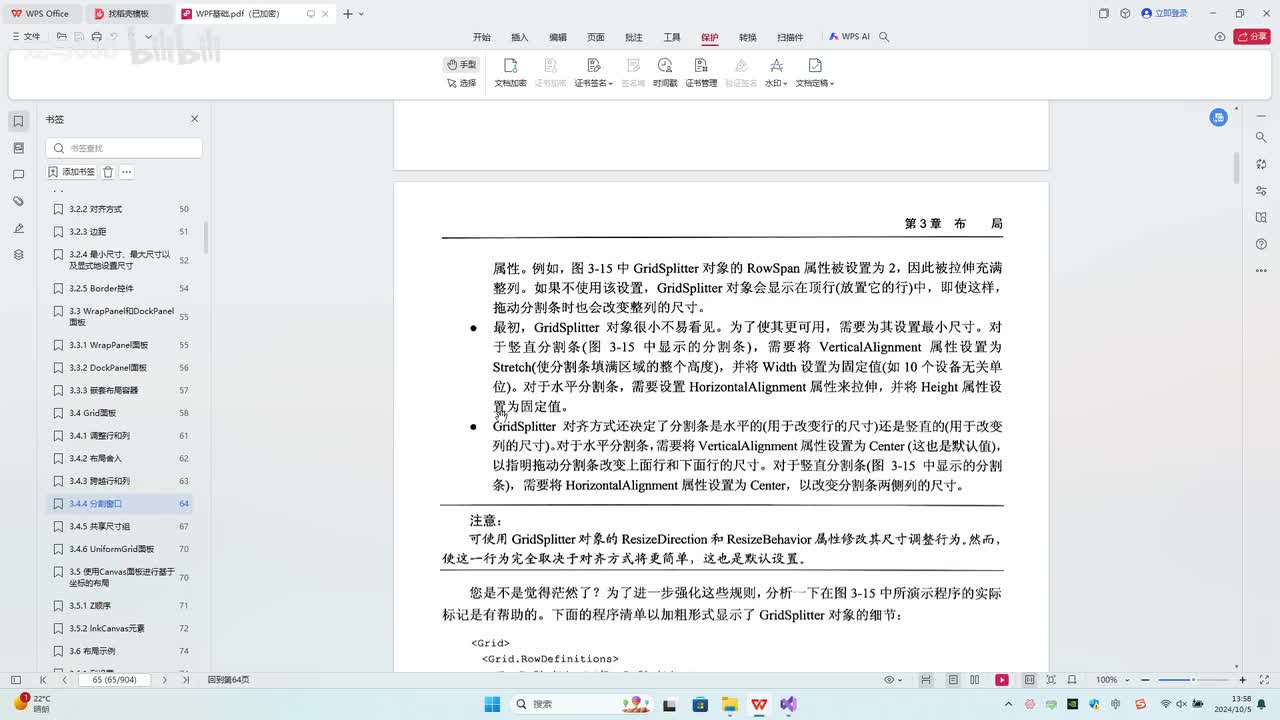Select the bookmarks sidebar icon
Viewport: 1280px width, 720px height.
(x=18, y=121)
